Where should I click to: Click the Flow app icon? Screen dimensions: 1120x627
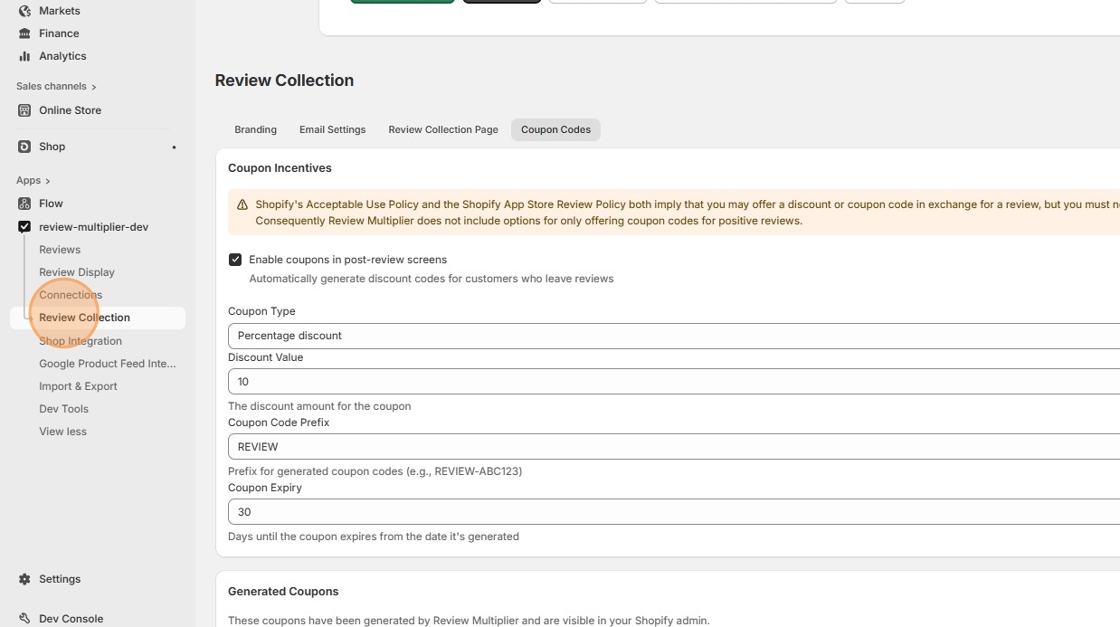pos(24,204)
